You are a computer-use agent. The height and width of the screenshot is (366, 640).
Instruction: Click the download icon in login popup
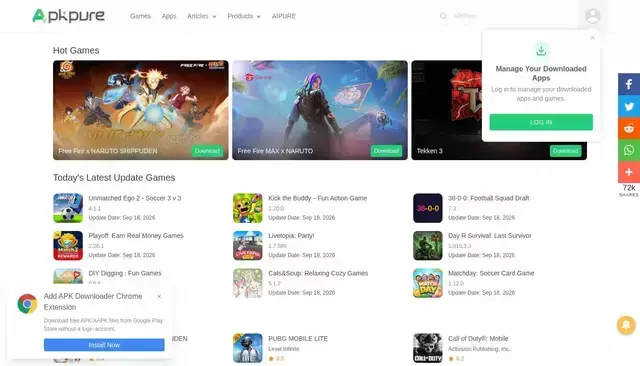(x=541, y=51)
